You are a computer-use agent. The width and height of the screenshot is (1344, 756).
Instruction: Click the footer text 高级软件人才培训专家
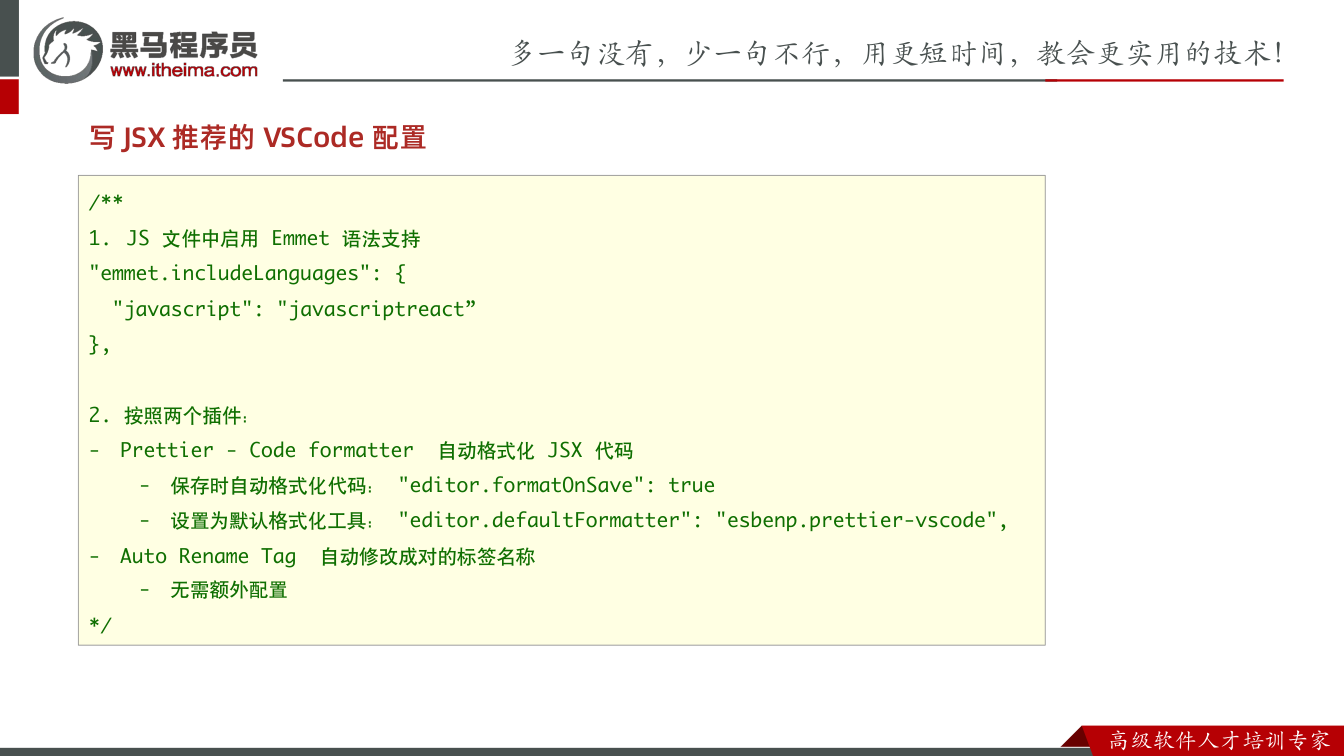click(x=1220, y=740)
